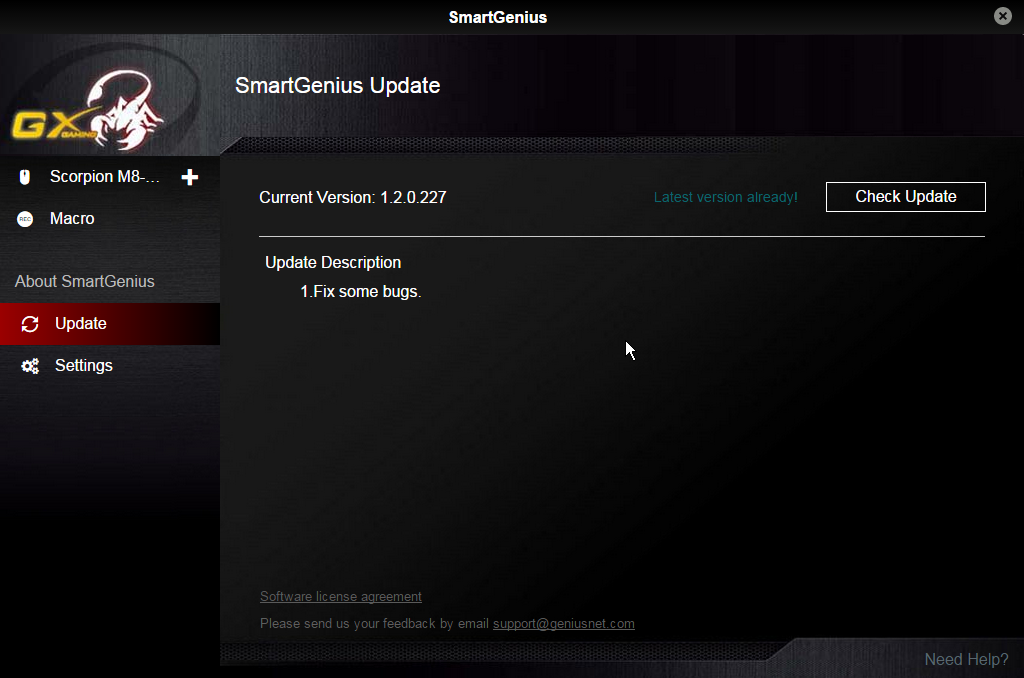Screen dimensions: 1024x678
Task: Switch to the Update page
Action: coord(110,324)
